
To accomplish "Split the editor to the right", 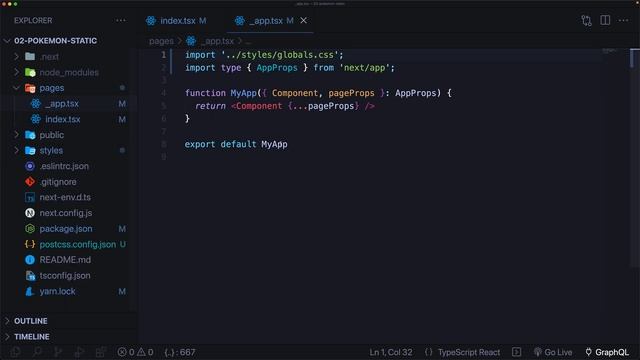I will click(605, 20).
